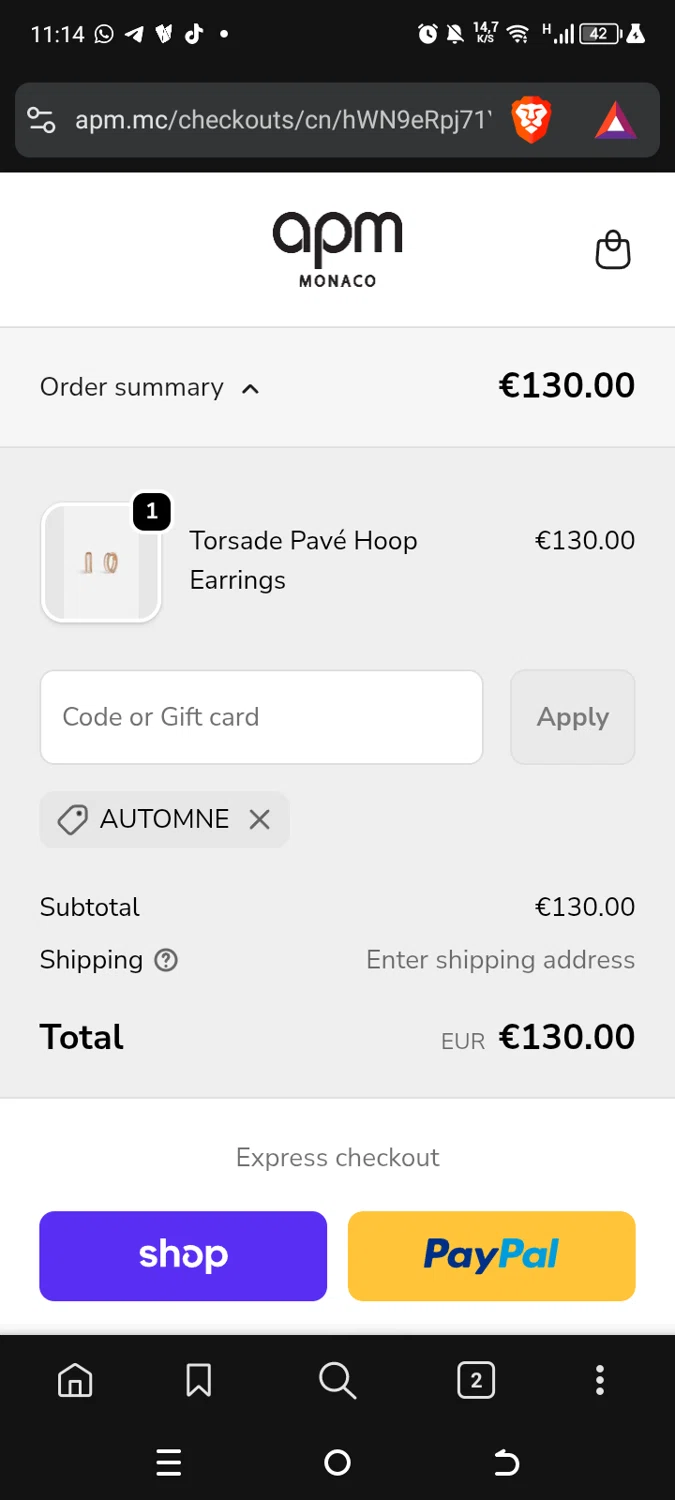Pay with Shop Pay button
The image size is (675, 1500).
183,1256
